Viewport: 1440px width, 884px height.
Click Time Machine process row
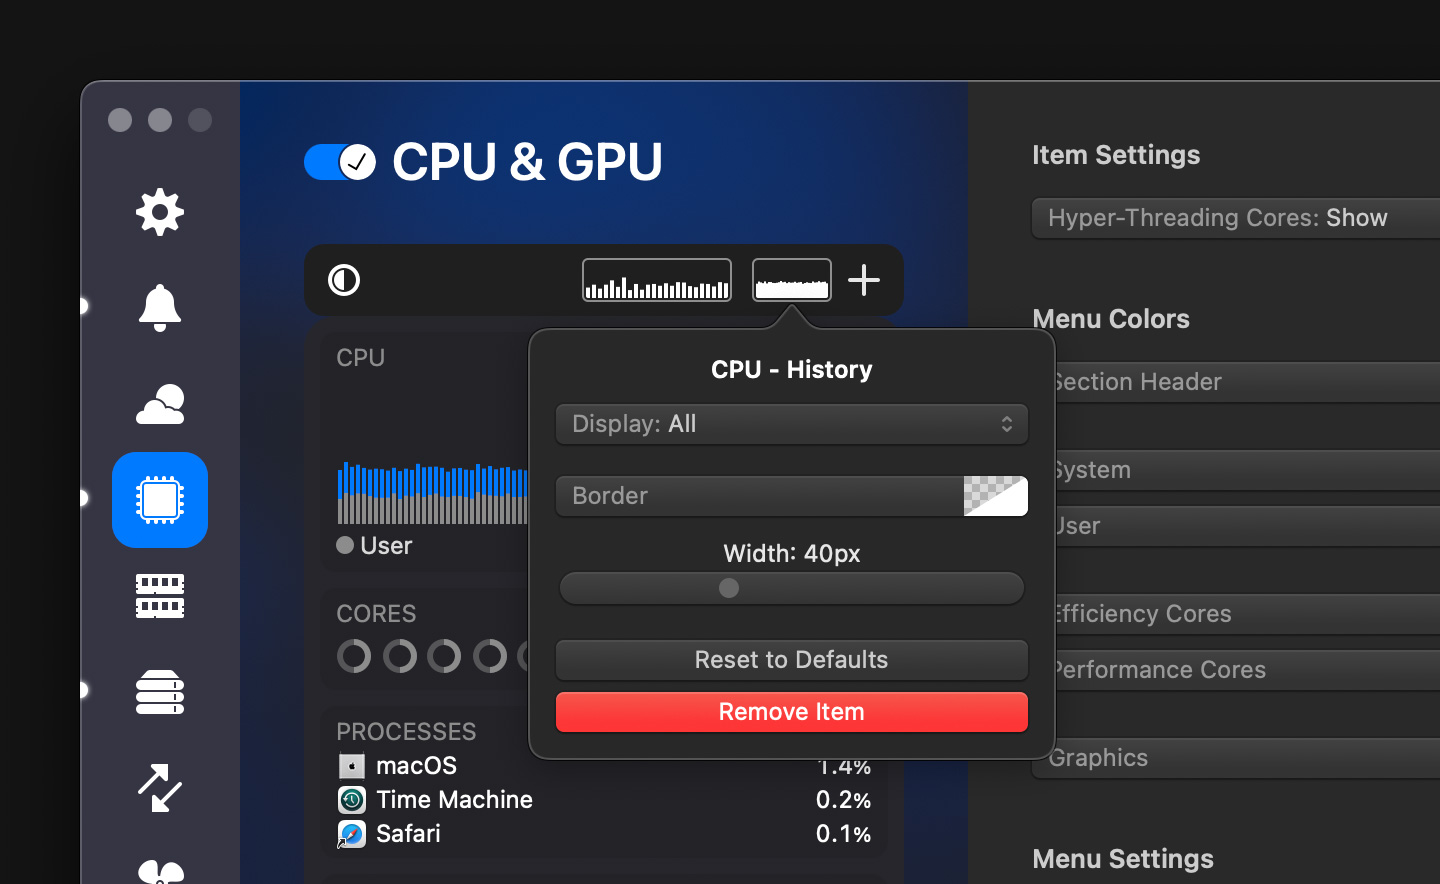tap(605, 800)
